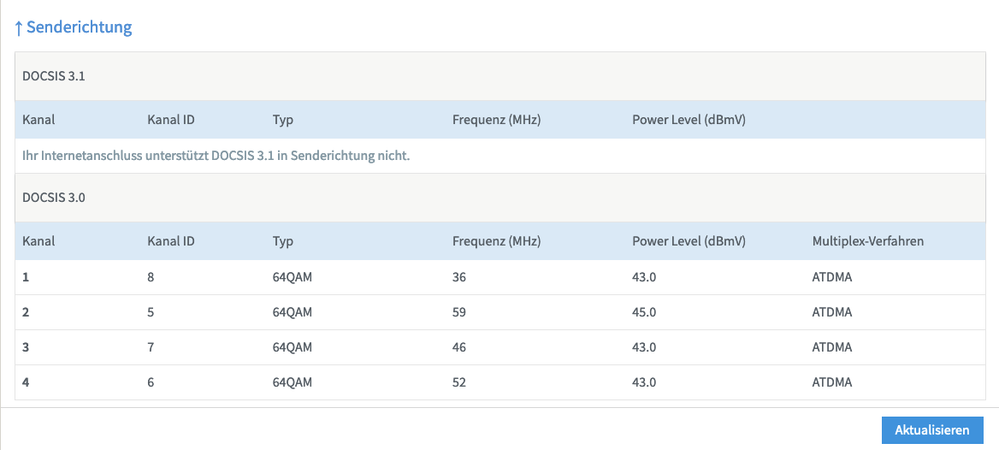Select channel 1 row number
The width and height of the screenshot is (999, 450).
point(26,277)
